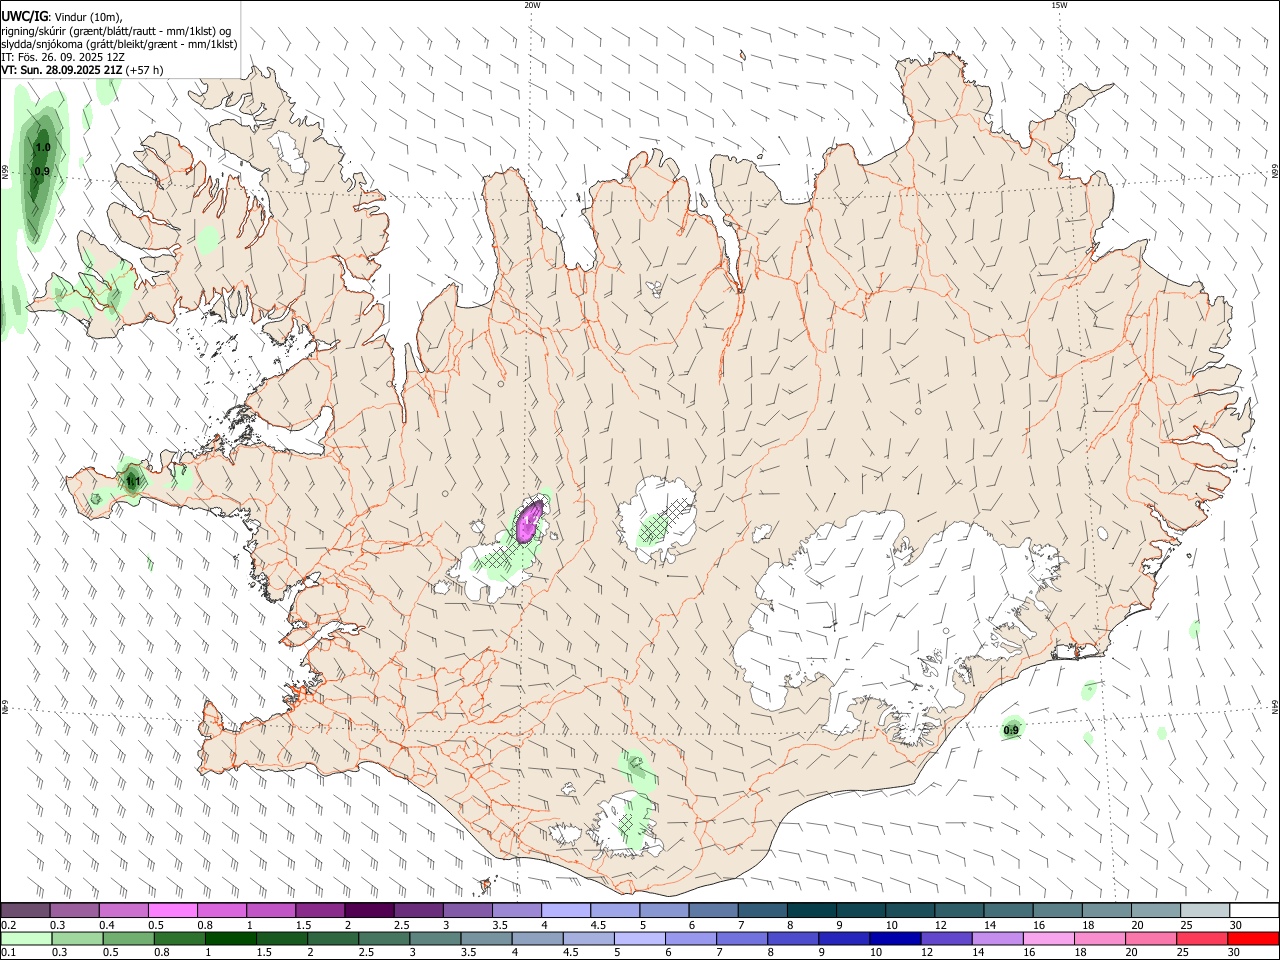This screenshot has height=960, width=1280.
Task: Click the dark teal 8 mm snow swatch
Action: pos(812,911)
